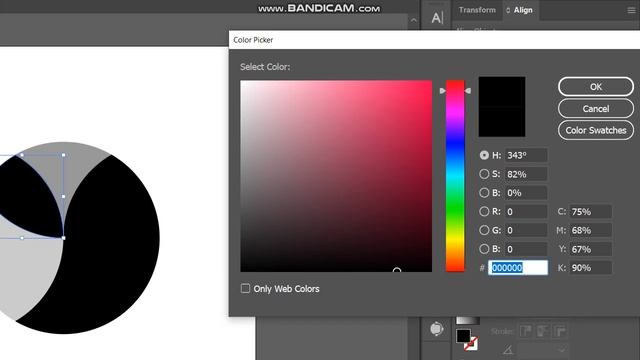Click the blue B value field
640x360 pixels.
[x=526, y=249]
